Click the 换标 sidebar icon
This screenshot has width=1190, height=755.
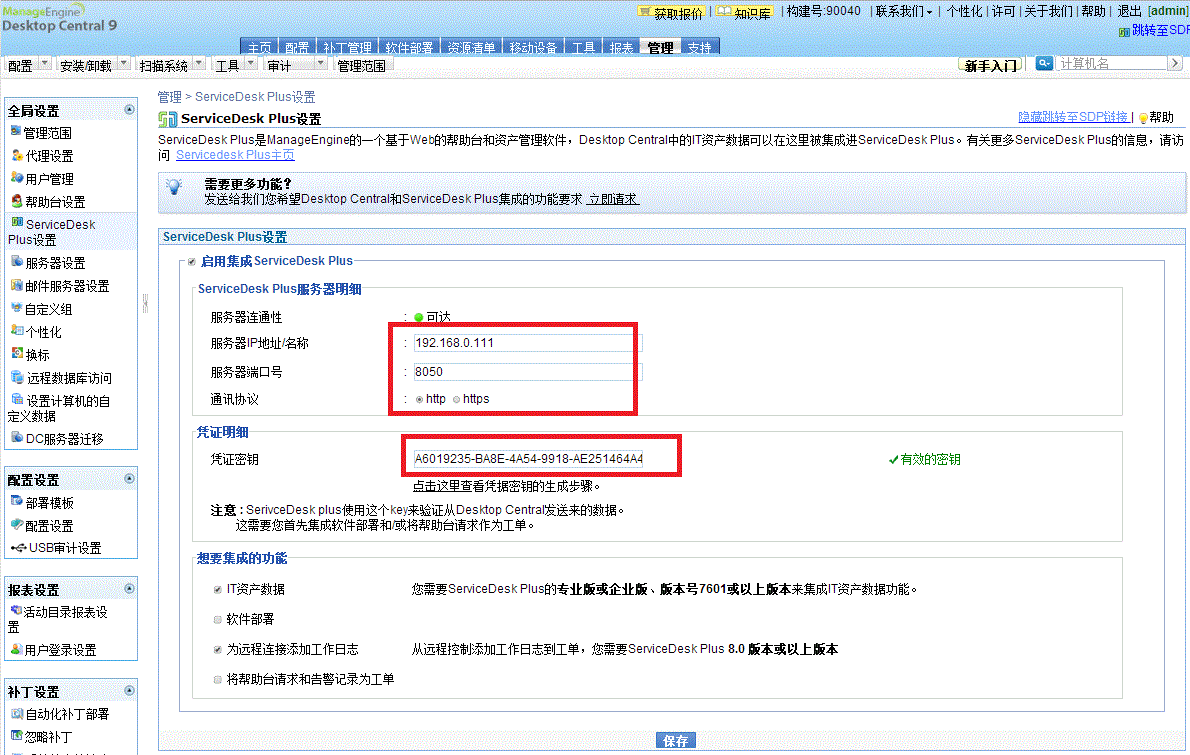pos(18,354)
